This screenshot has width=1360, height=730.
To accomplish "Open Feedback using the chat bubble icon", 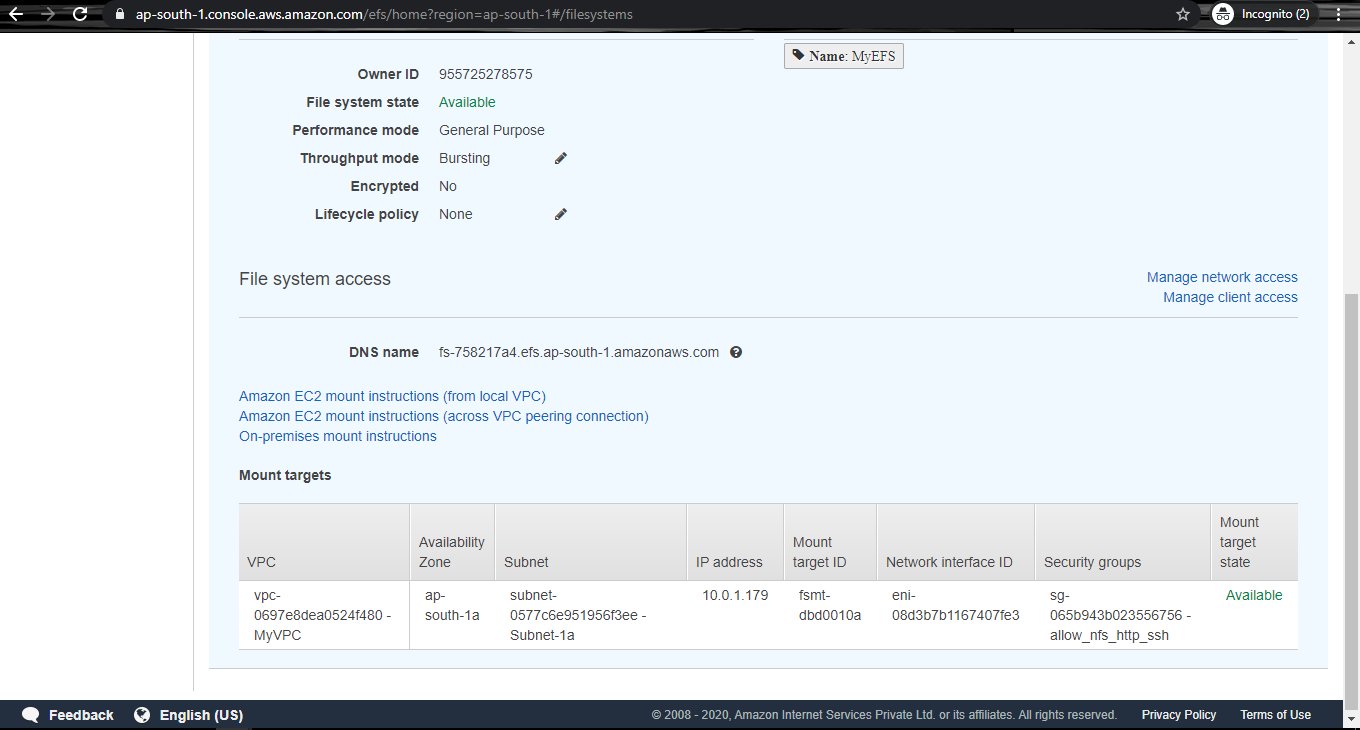I will 29,714.
